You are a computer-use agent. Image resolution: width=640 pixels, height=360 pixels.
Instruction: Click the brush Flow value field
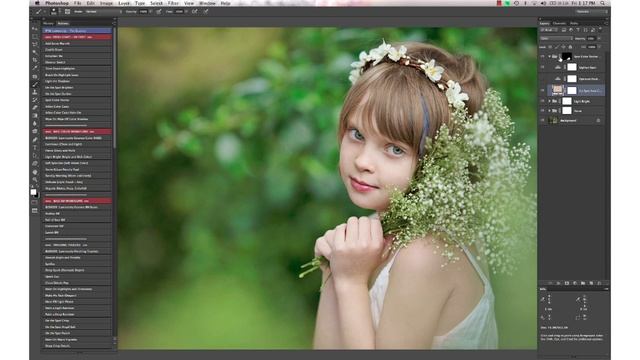[179, 12]
